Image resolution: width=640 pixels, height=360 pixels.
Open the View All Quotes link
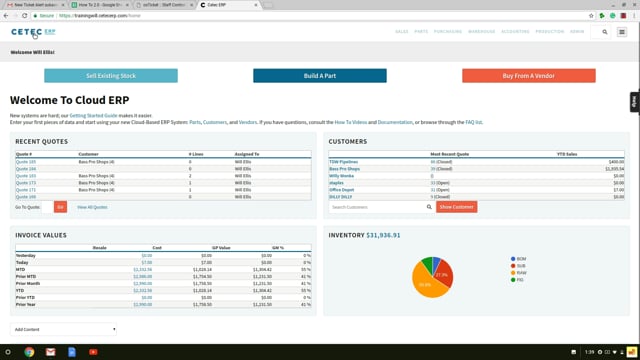92,207
